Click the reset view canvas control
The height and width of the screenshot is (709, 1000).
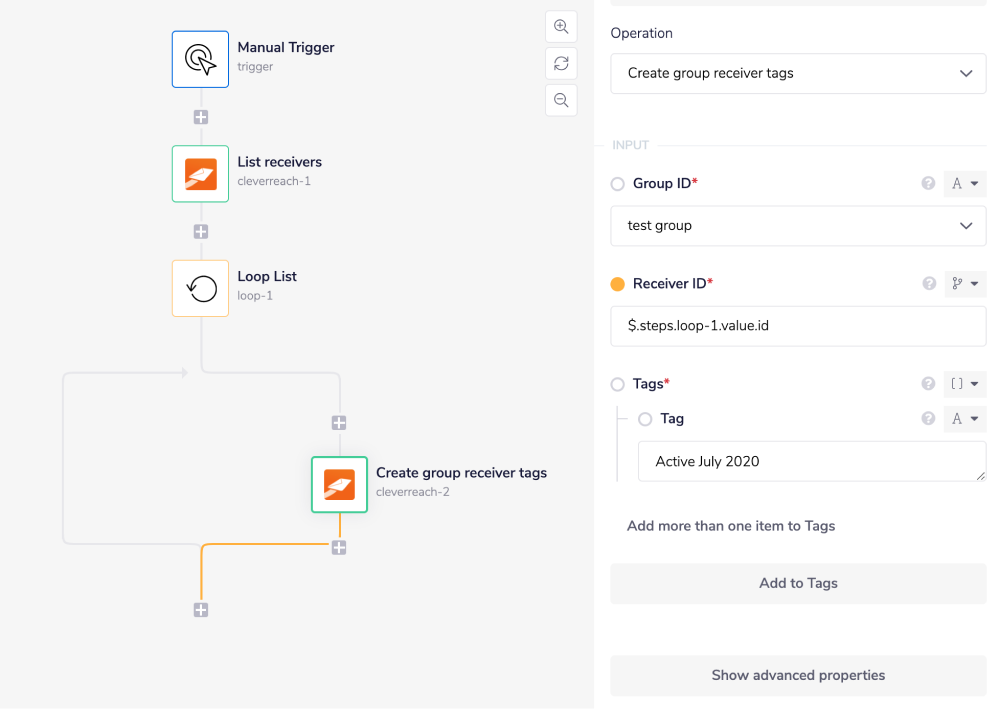tap(561, 63)
